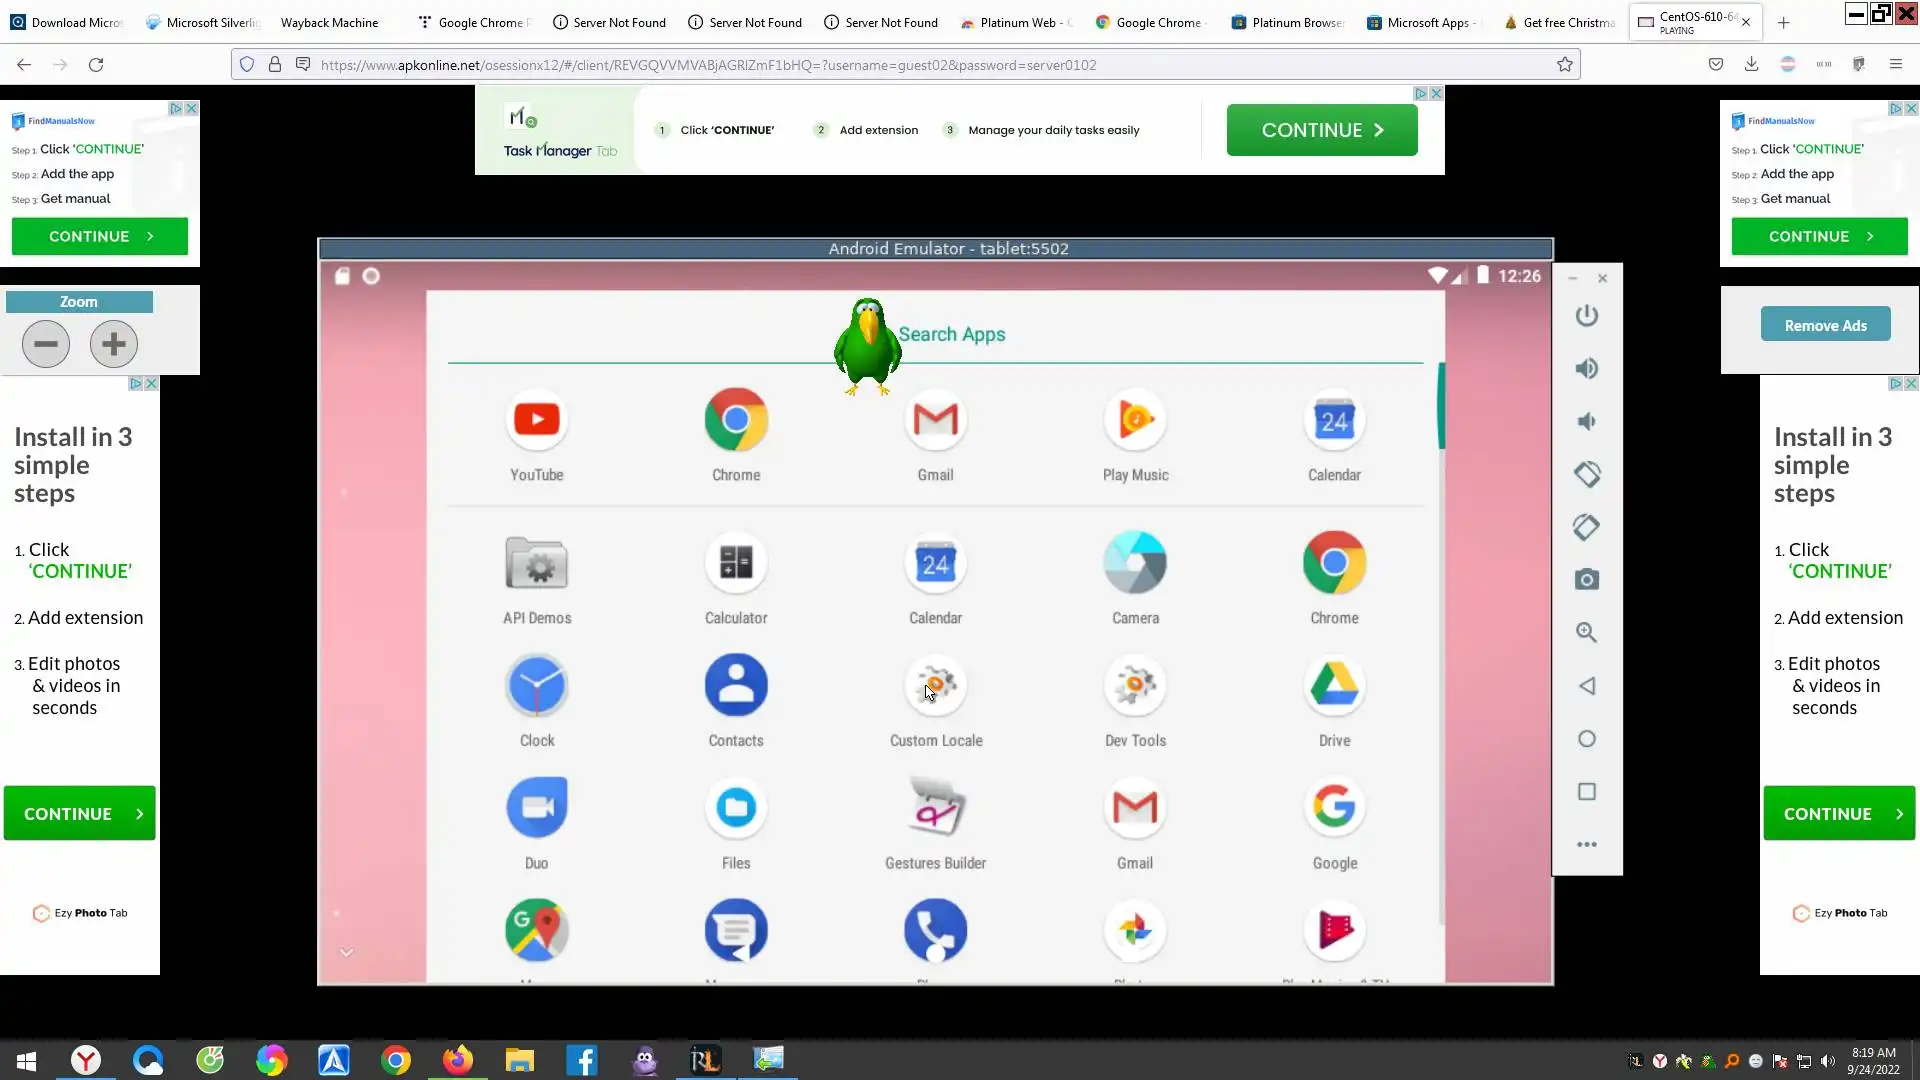
Task: Switch to the Microsoft Apps tab
Action: pyautogui.click(x=1426, y=22)
